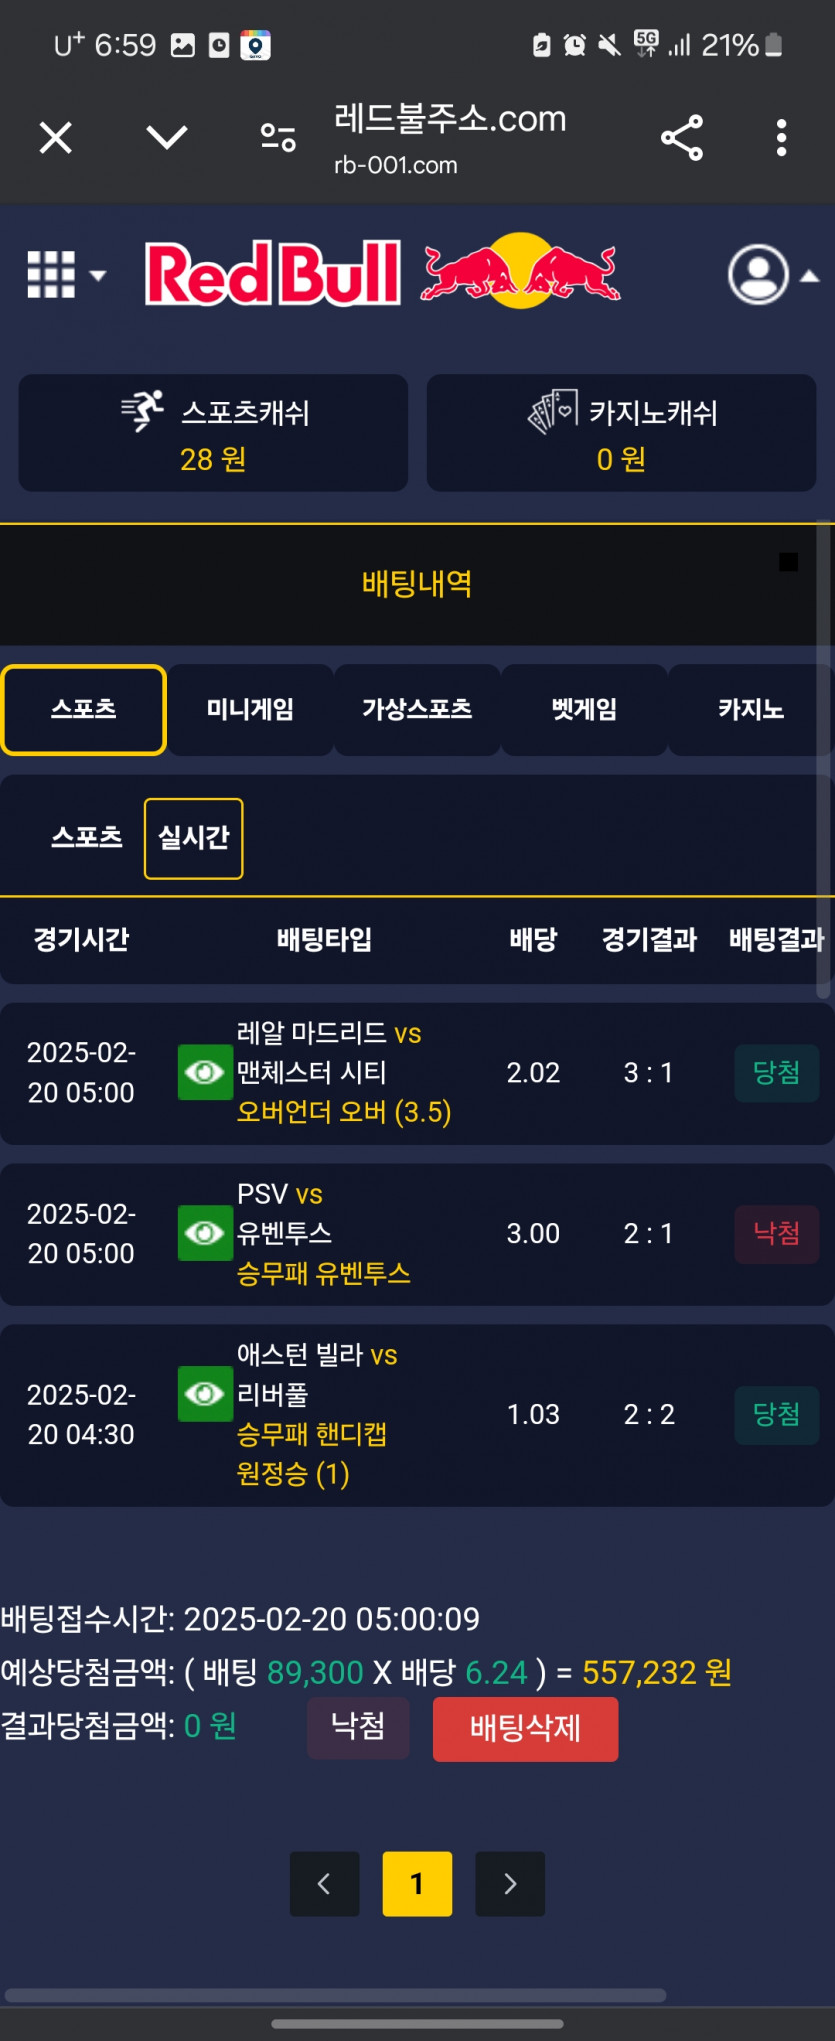Click the red 배팅삭제 button
This screenshot has width=835, height=2041.
tap(525, 1729)
